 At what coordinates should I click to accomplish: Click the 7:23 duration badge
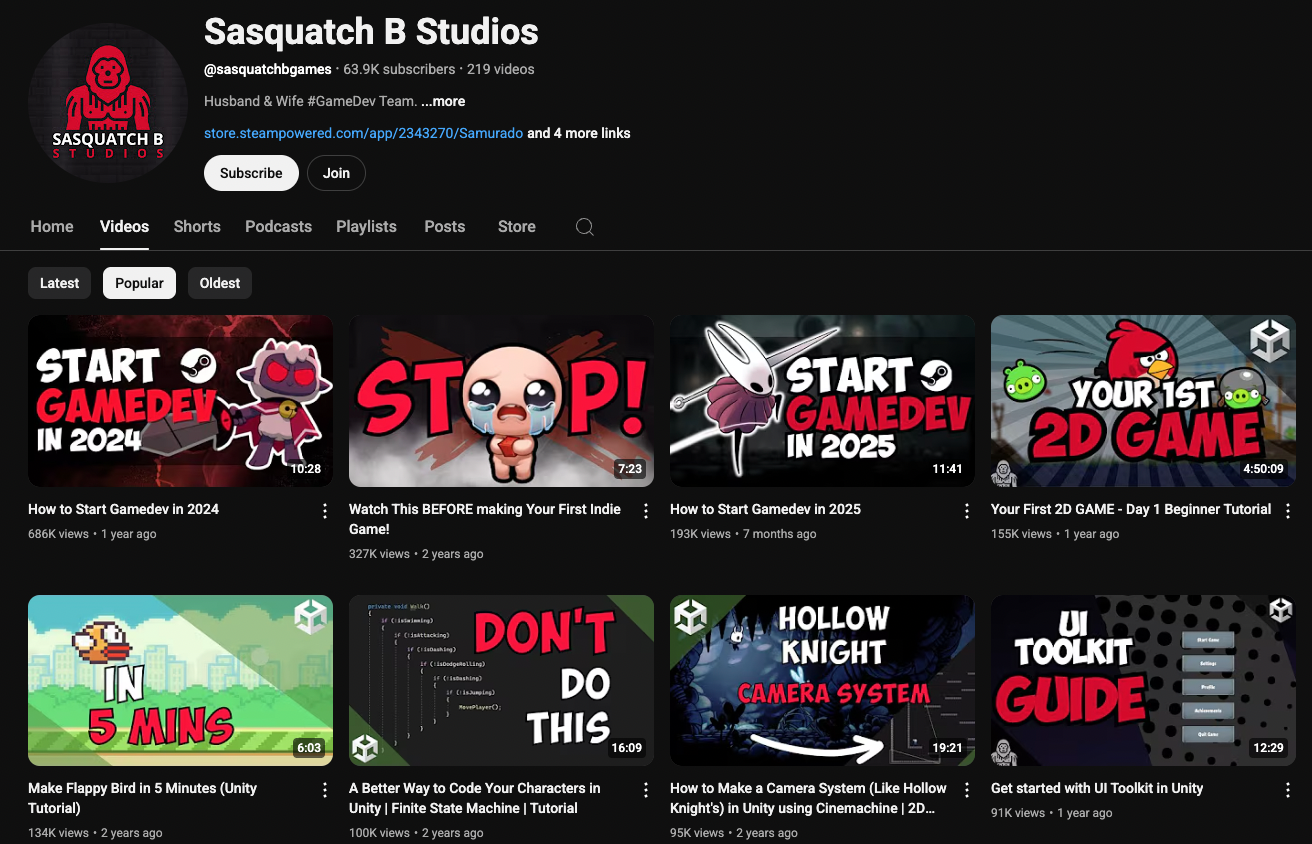(630, 469)
